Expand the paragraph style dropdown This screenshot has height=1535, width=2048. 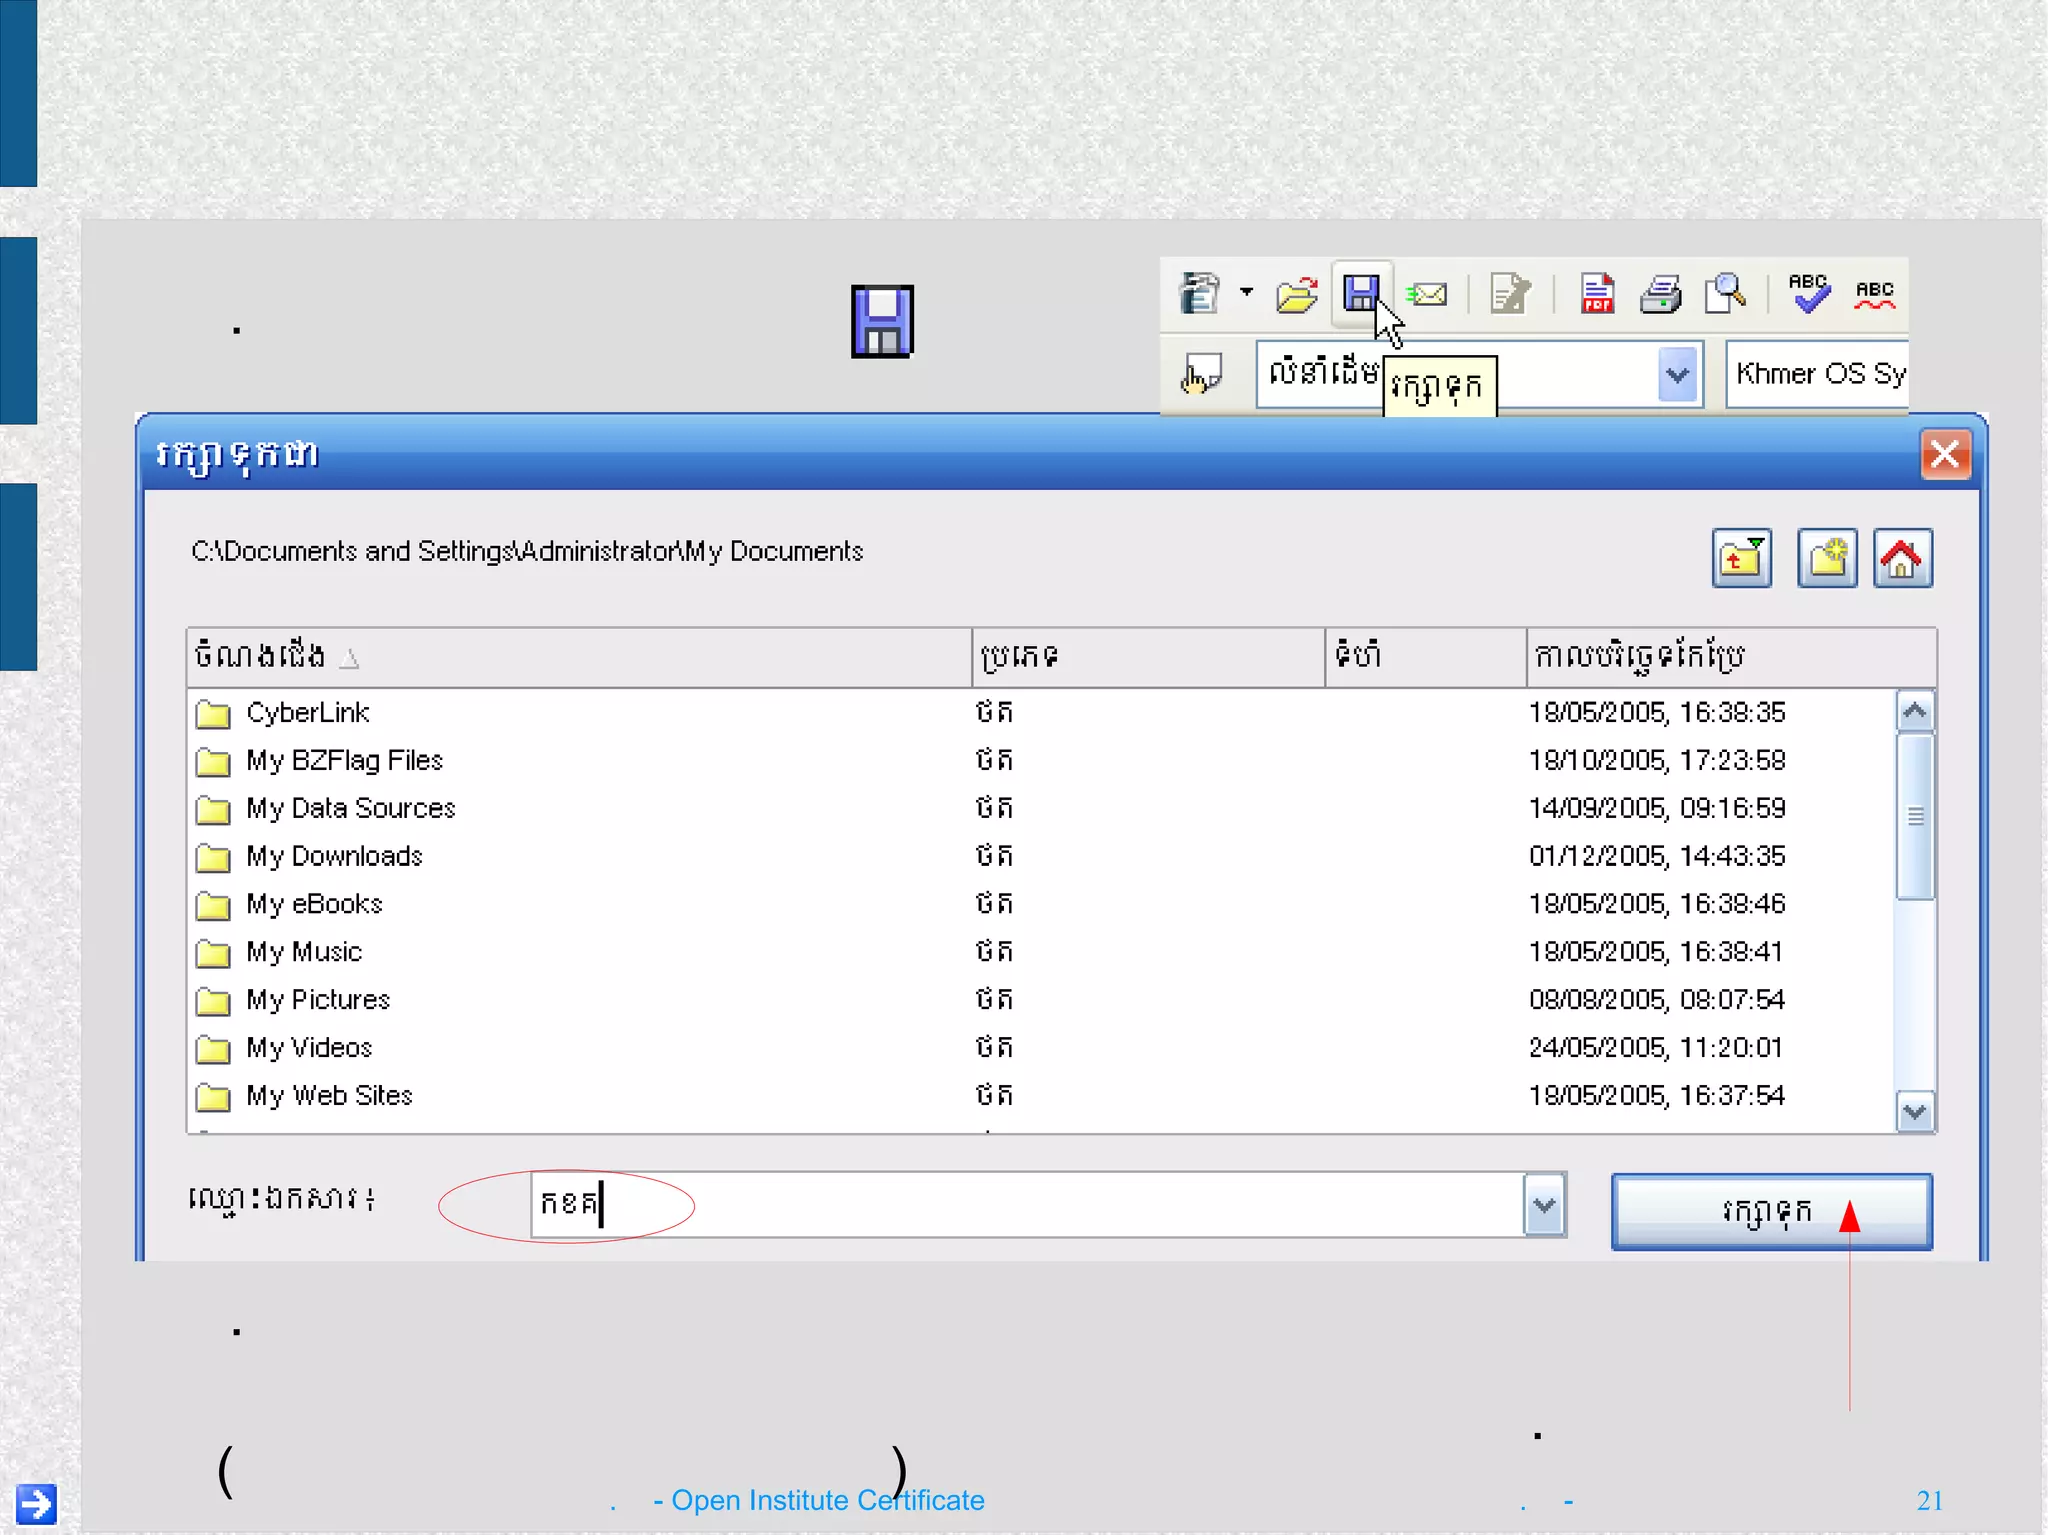(x=1678, y=375)
